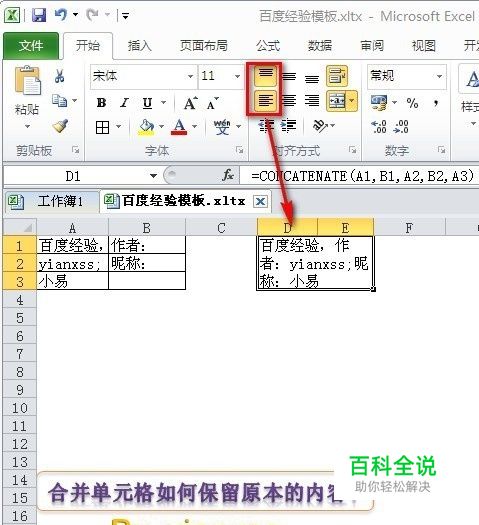This screenshot has width=479, height=525.
Task: Click the select all corner button
Action: (x=20, y=227)
